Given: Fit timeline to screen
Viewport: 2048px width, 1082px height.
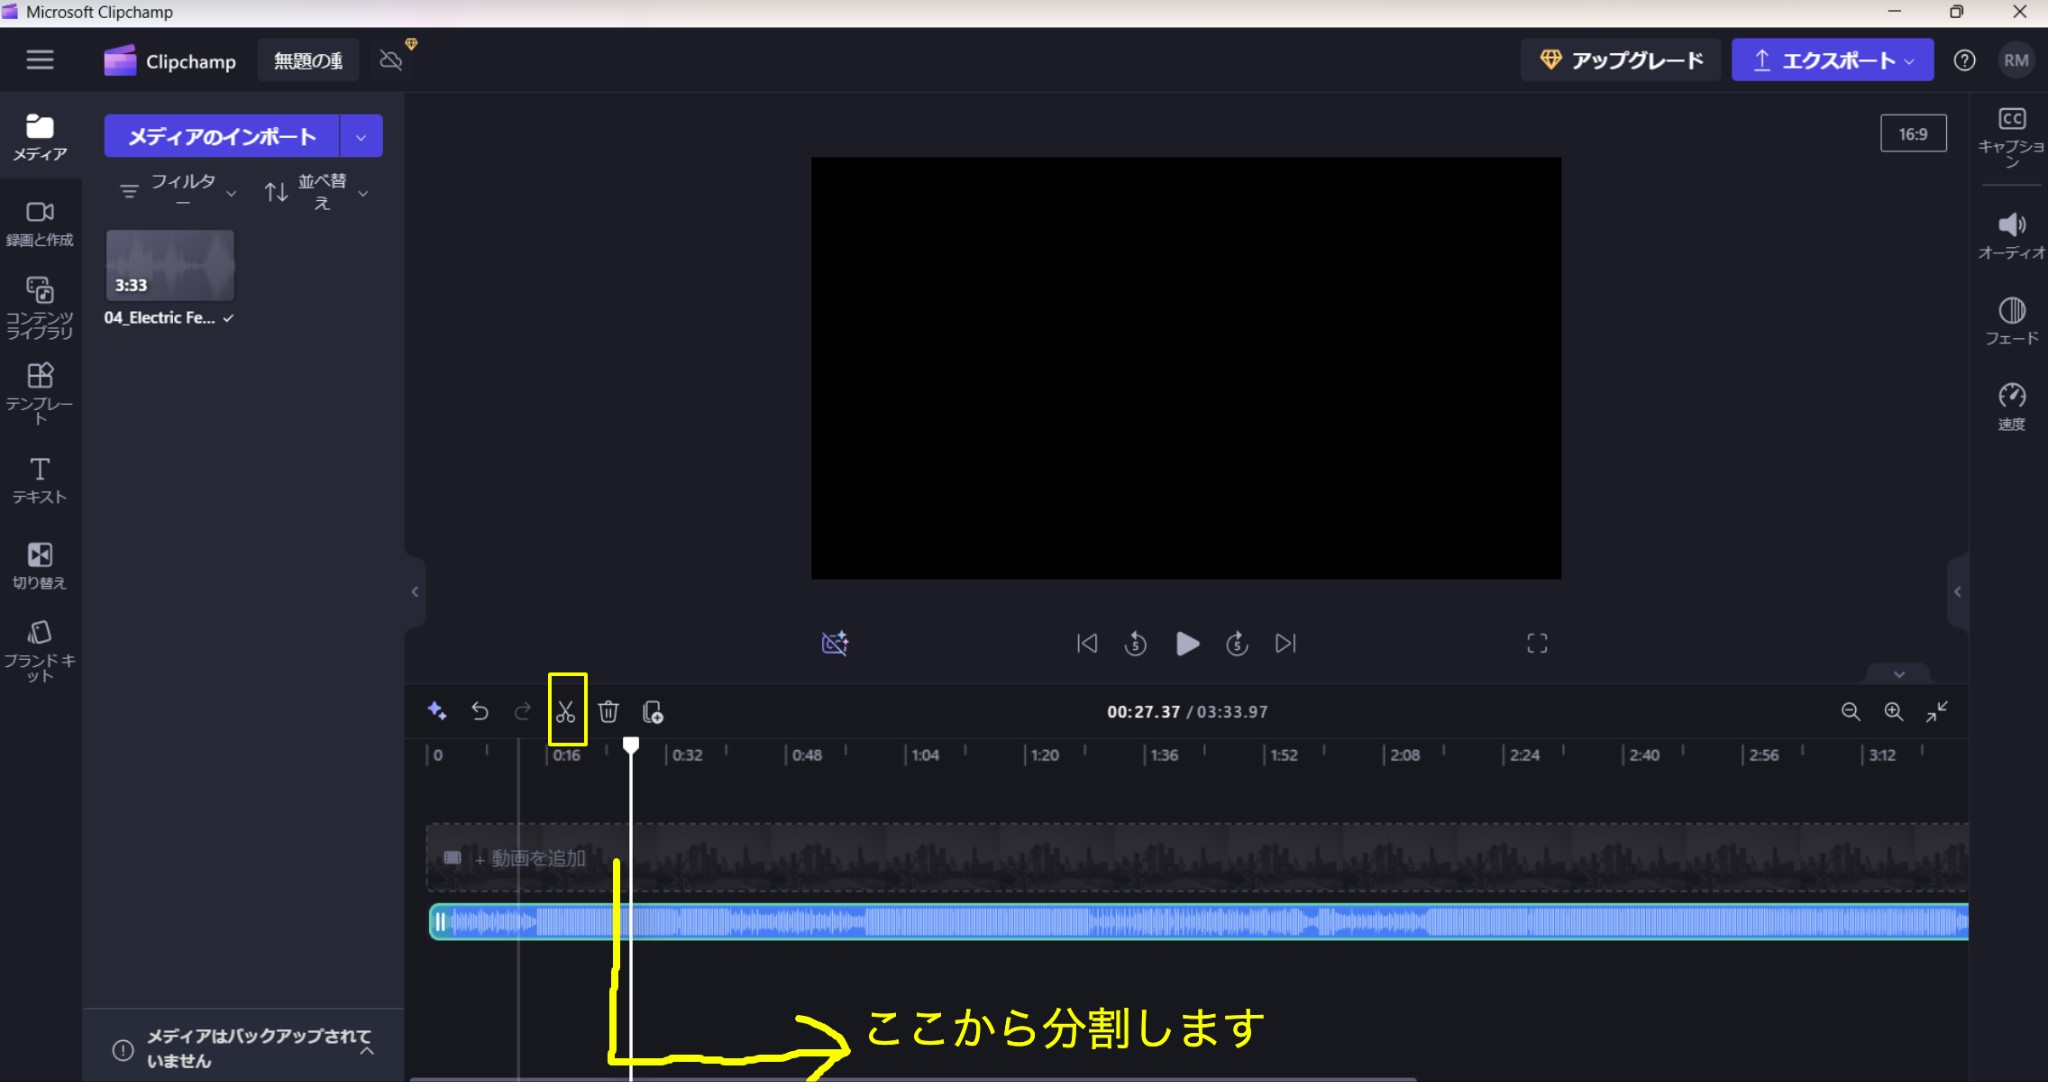Looking at the screenshot, I should coord(1937,711).
